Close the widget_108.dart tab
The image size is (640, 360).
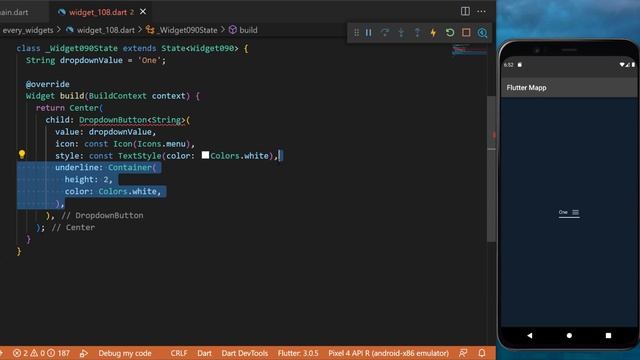143,12
